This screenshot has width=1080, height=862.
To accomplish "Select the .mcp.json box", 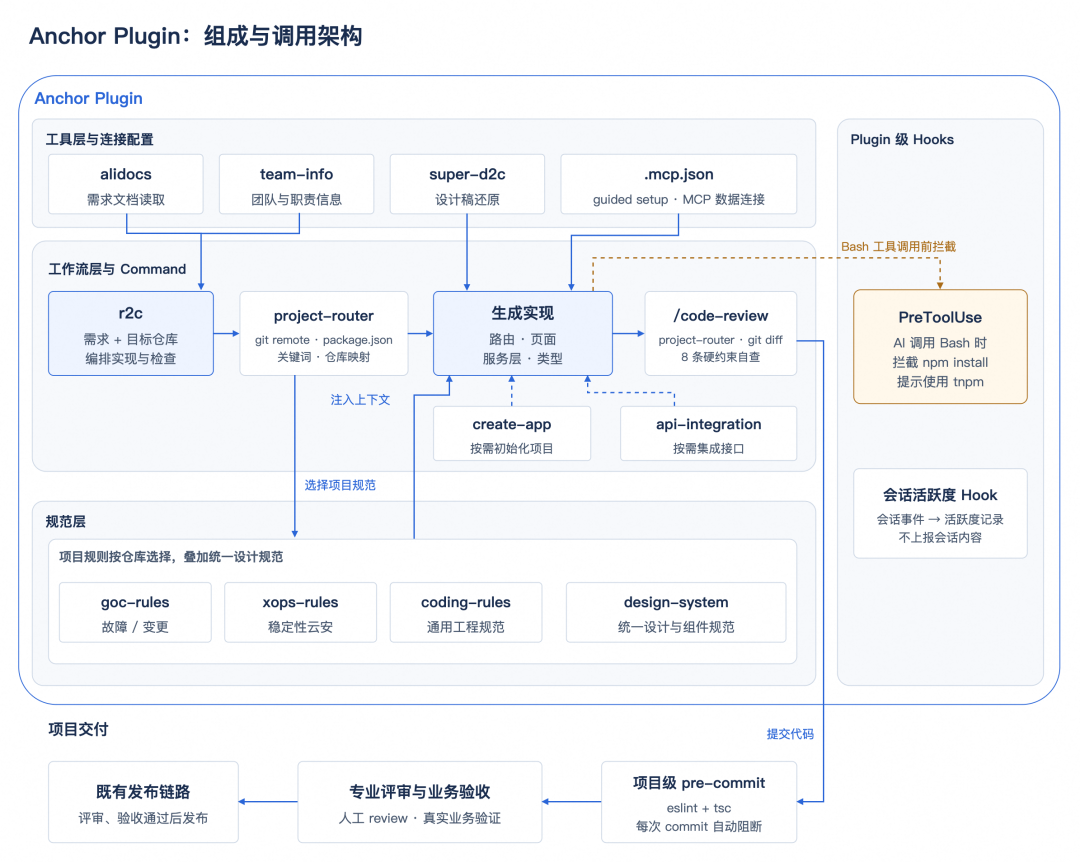I will [678, 184].
